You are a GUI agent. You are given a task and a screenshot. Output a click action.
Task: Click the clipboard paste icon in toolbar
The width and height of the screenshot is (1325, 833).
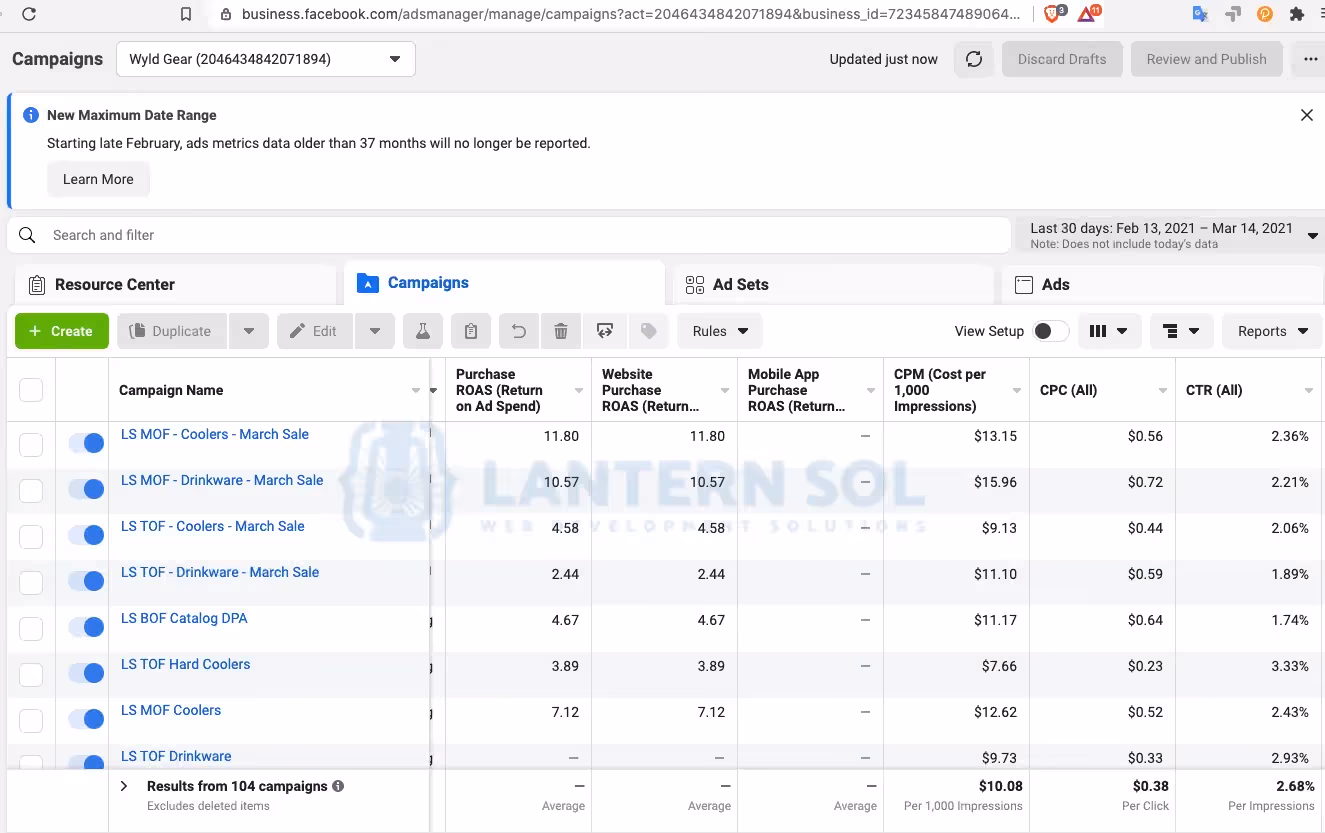tap(471, 331)
